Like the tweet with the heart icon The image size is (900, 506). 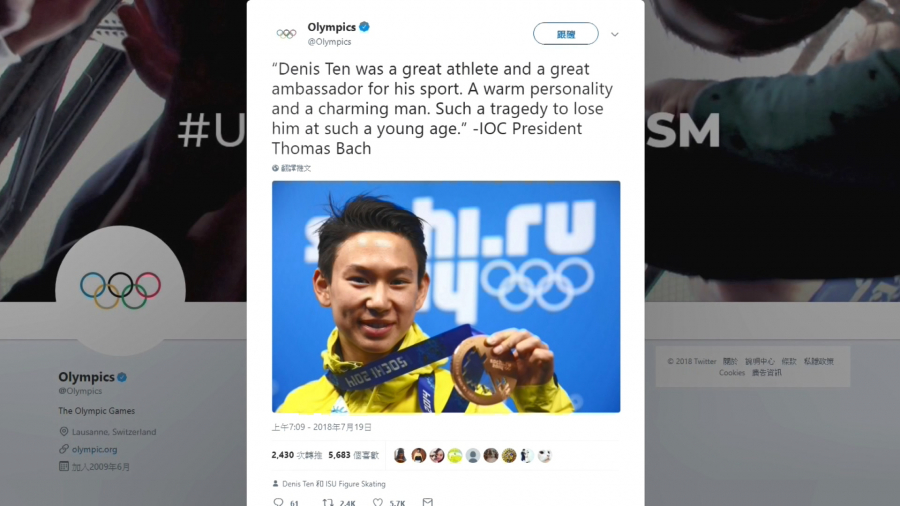[x=378, y=502]
